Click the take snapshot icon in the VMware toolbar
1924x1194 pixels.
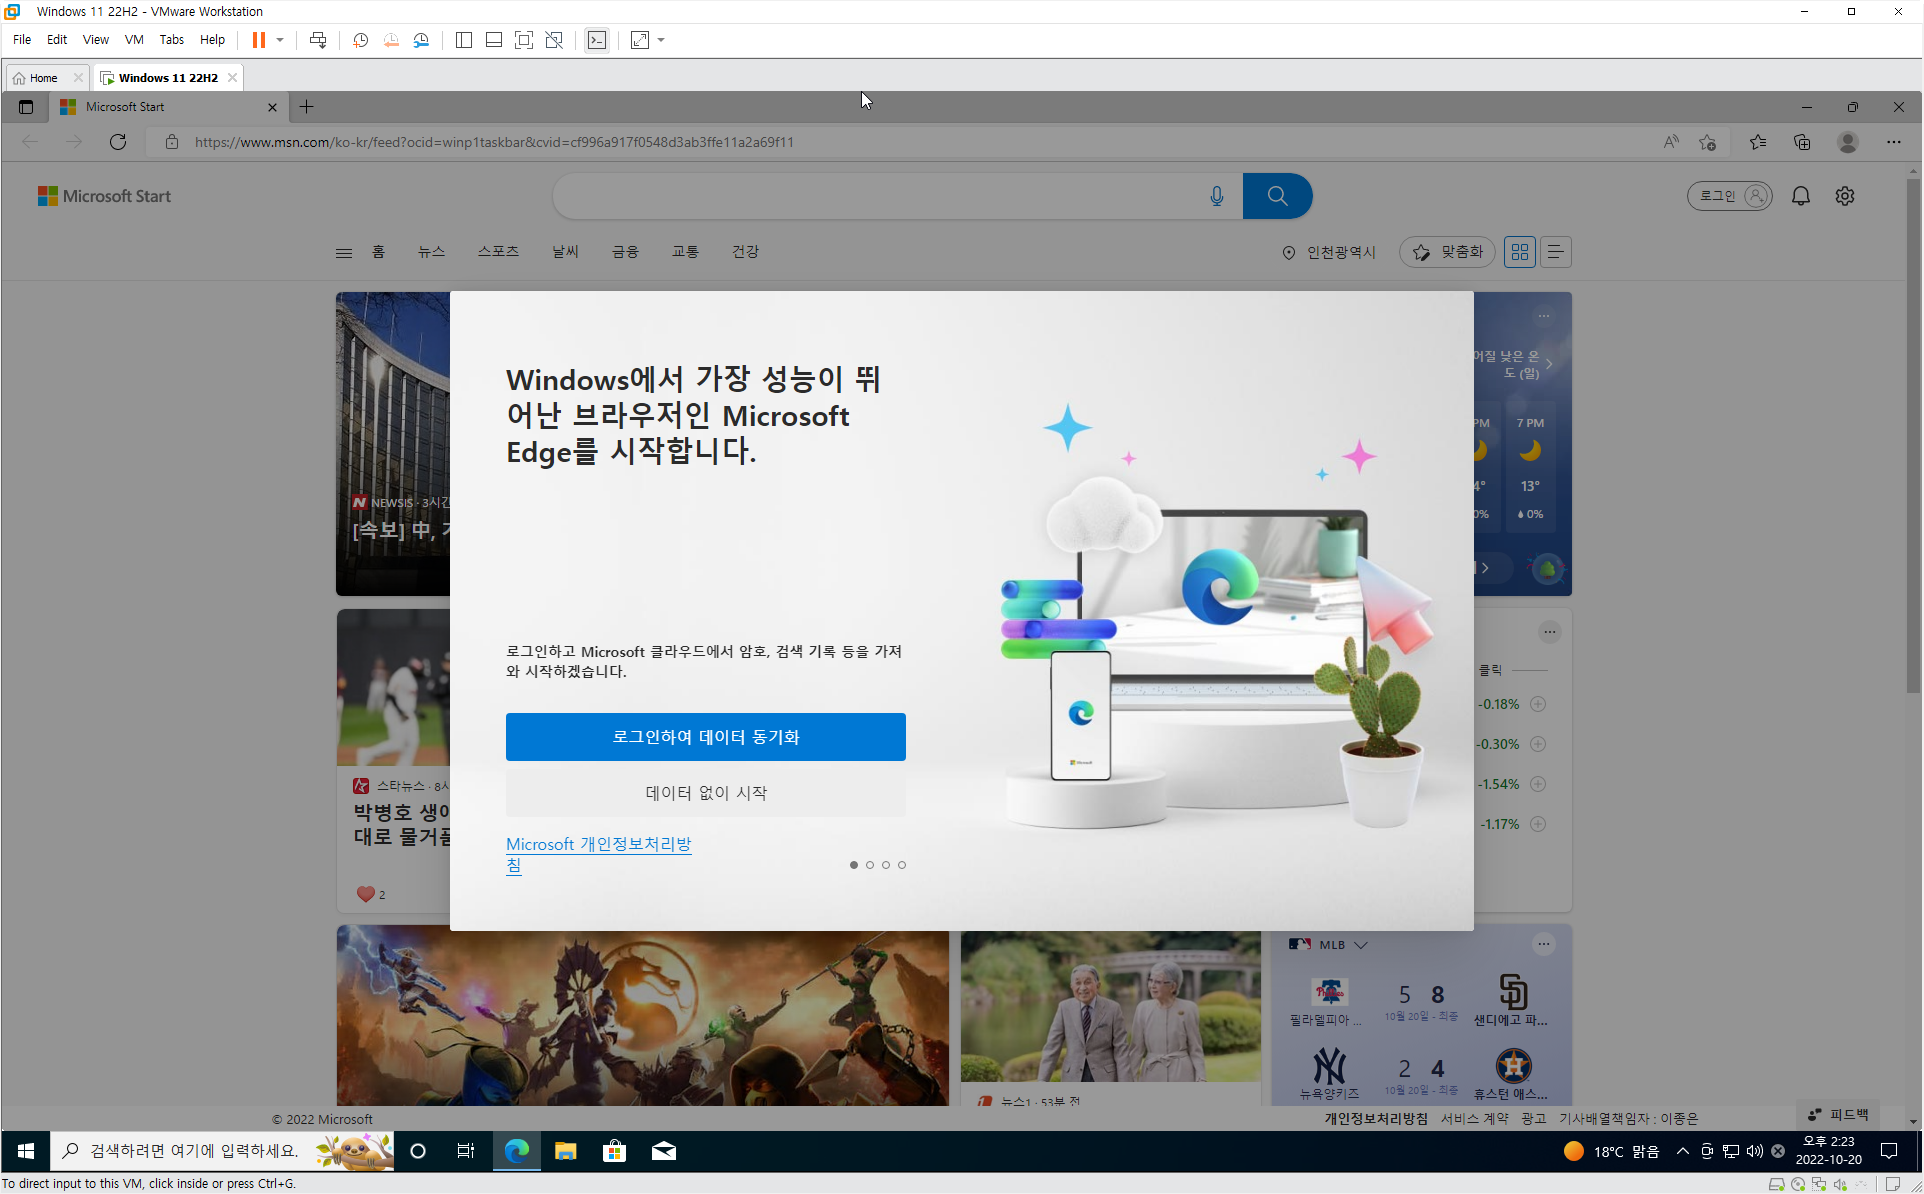[360, 40]
